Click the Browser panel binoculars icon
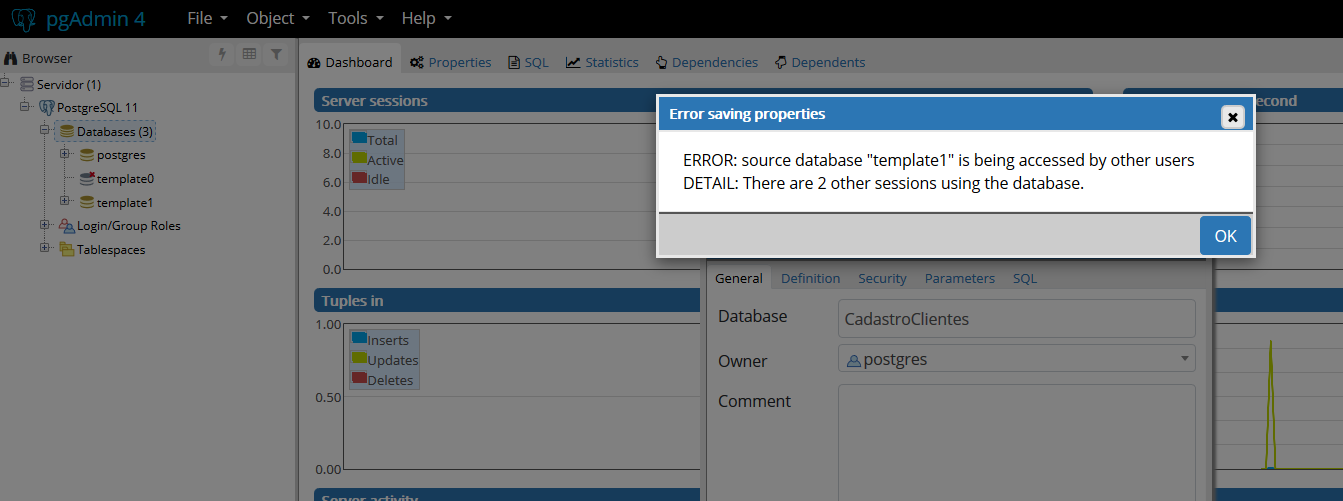The width and height of the screenshot is (1343, 501). (11, 58)
